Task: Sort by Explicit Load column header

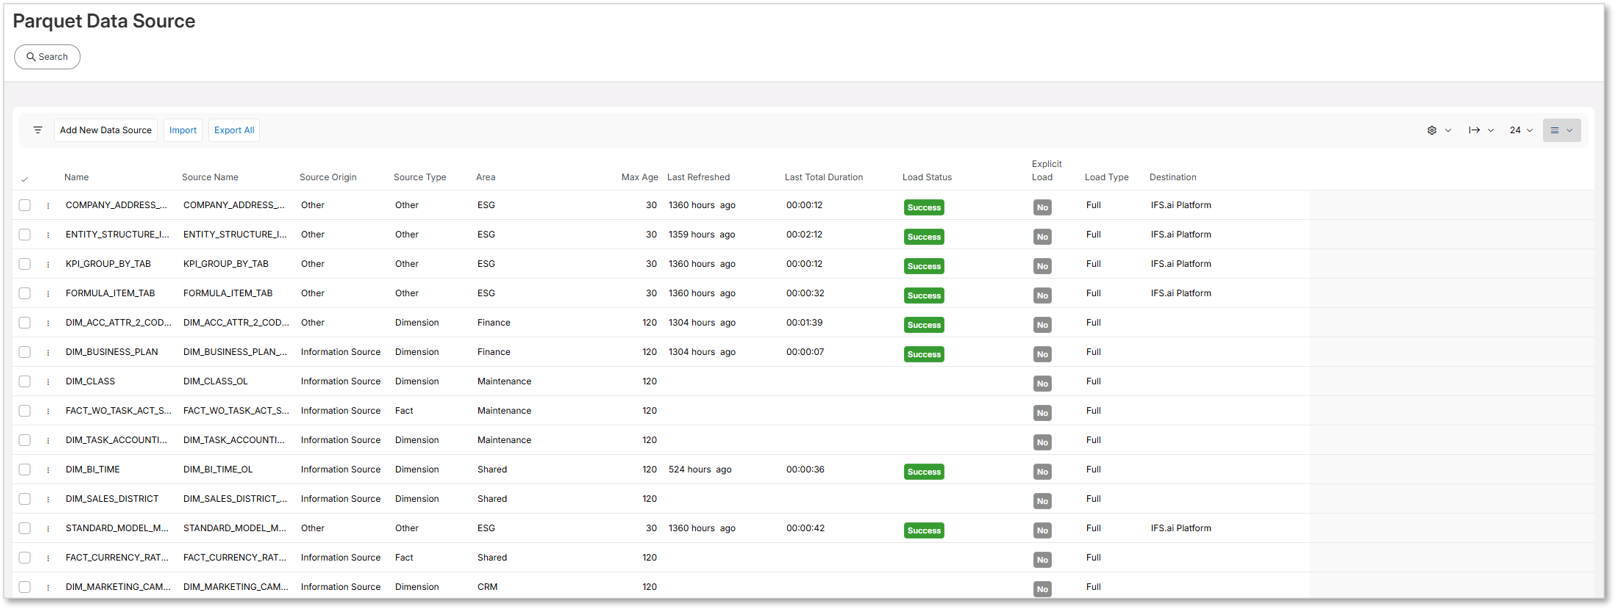Action: coord(1046,170)
